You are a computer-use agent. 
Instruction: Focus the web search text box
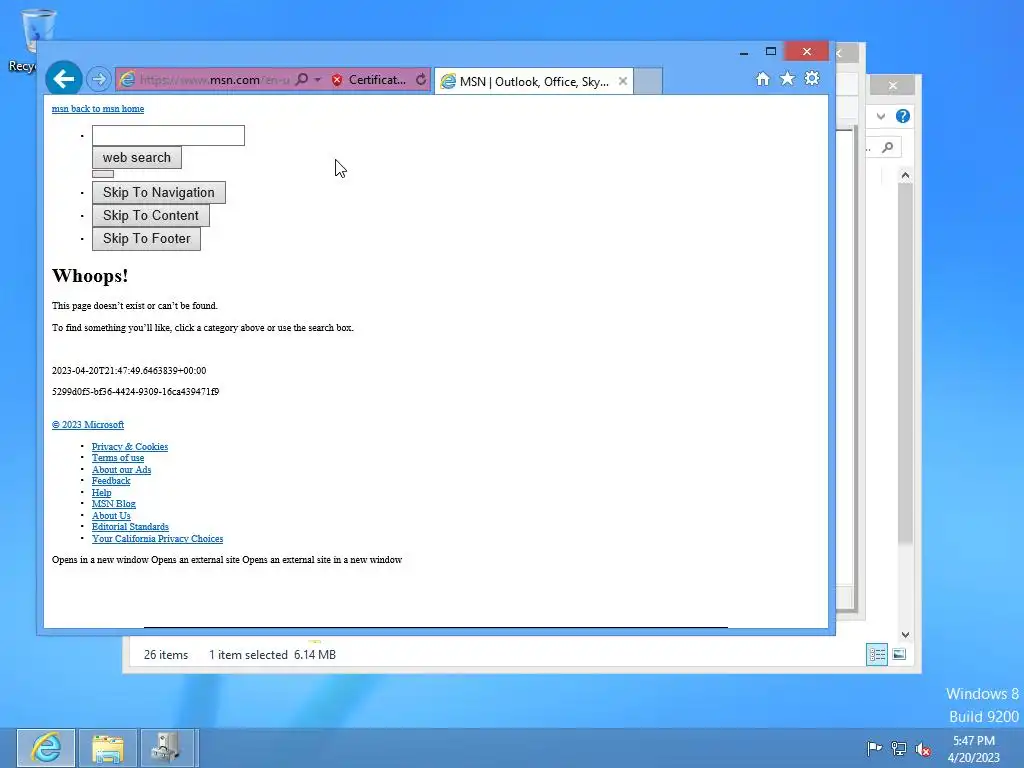click(x=168, y=135)
